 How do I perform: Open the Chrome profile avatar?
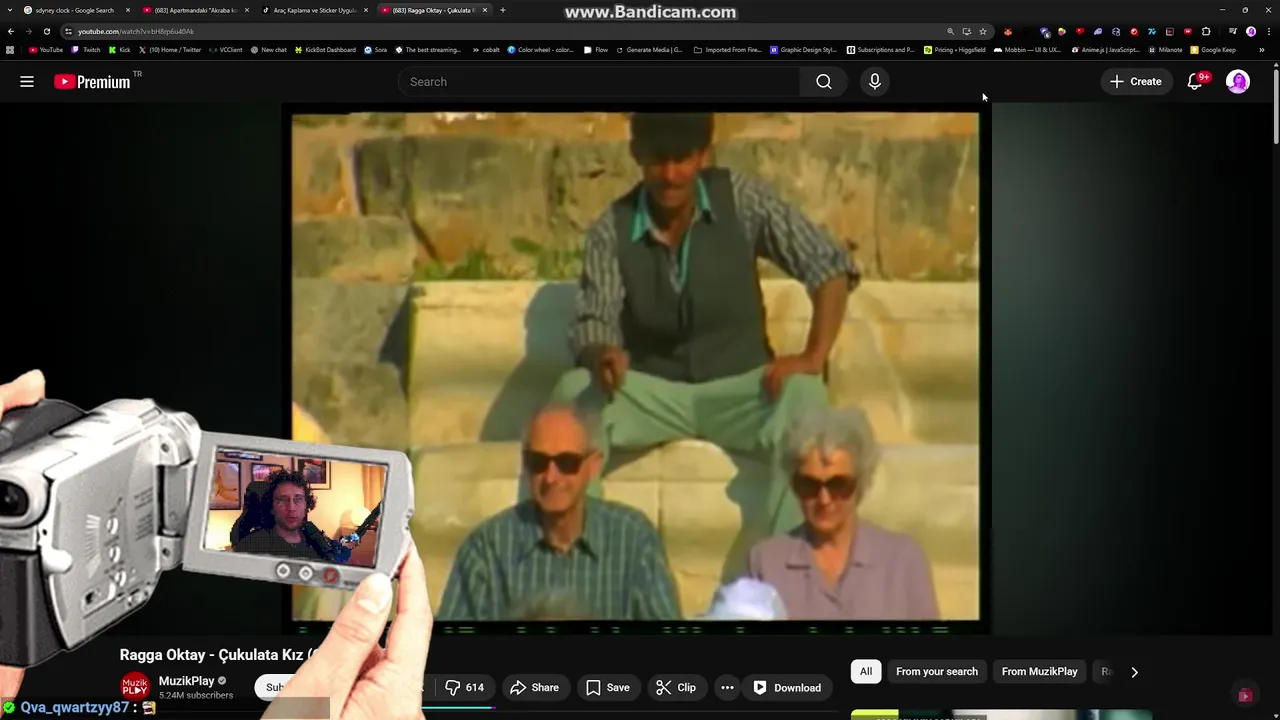tap(1251, 31)
